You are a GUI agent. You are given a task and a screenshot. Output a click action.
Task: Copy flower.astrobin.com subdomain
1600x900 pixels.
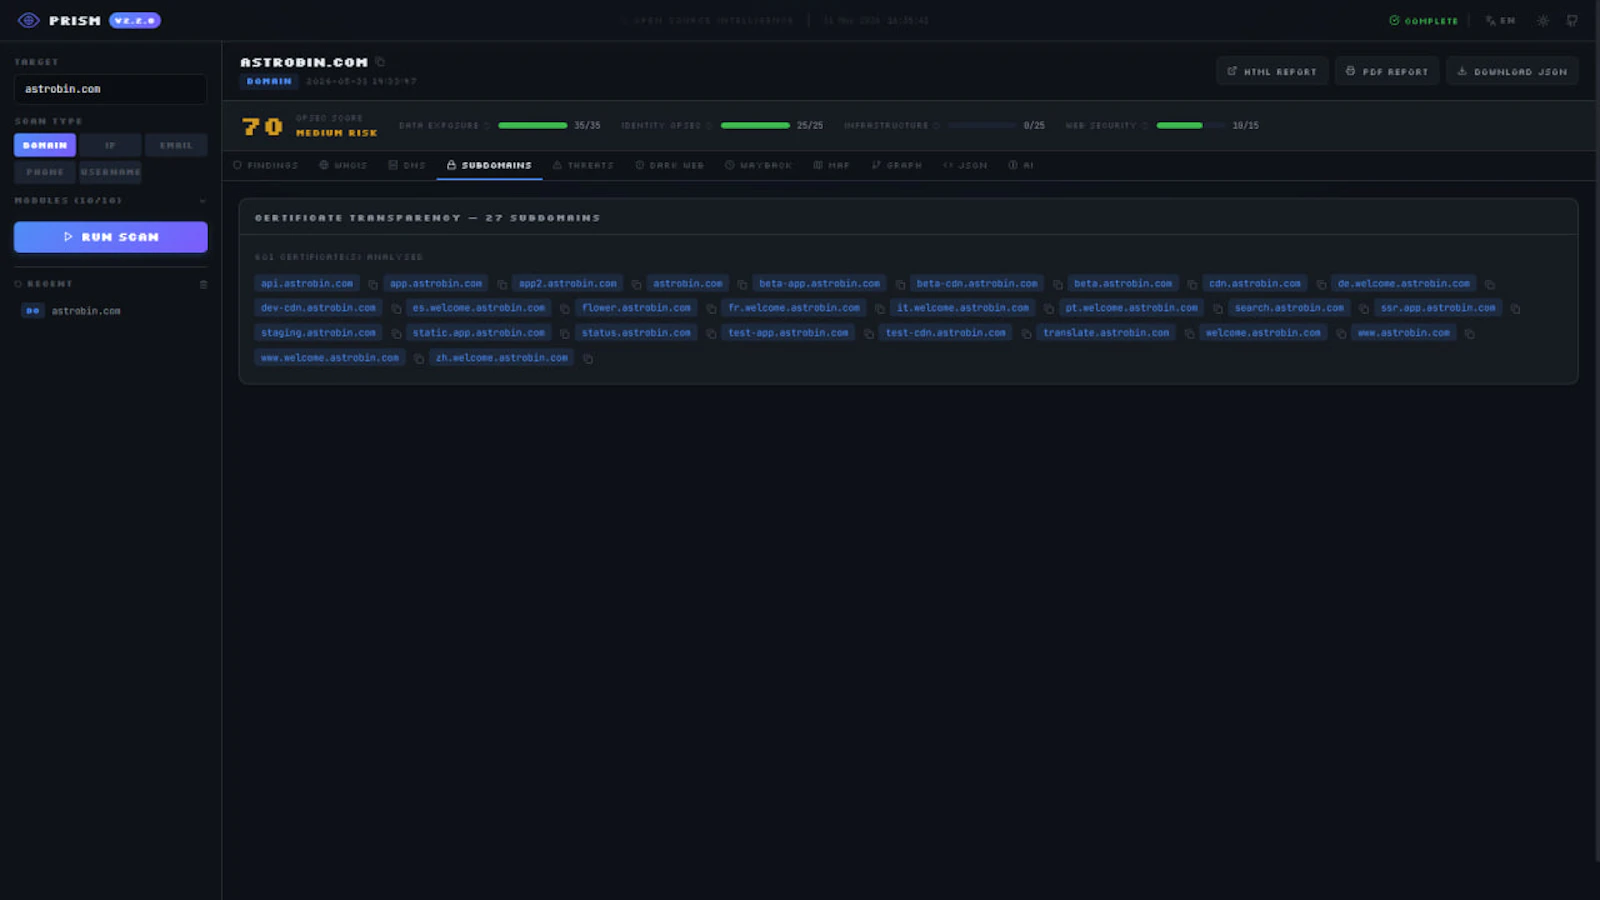(711, 309)
